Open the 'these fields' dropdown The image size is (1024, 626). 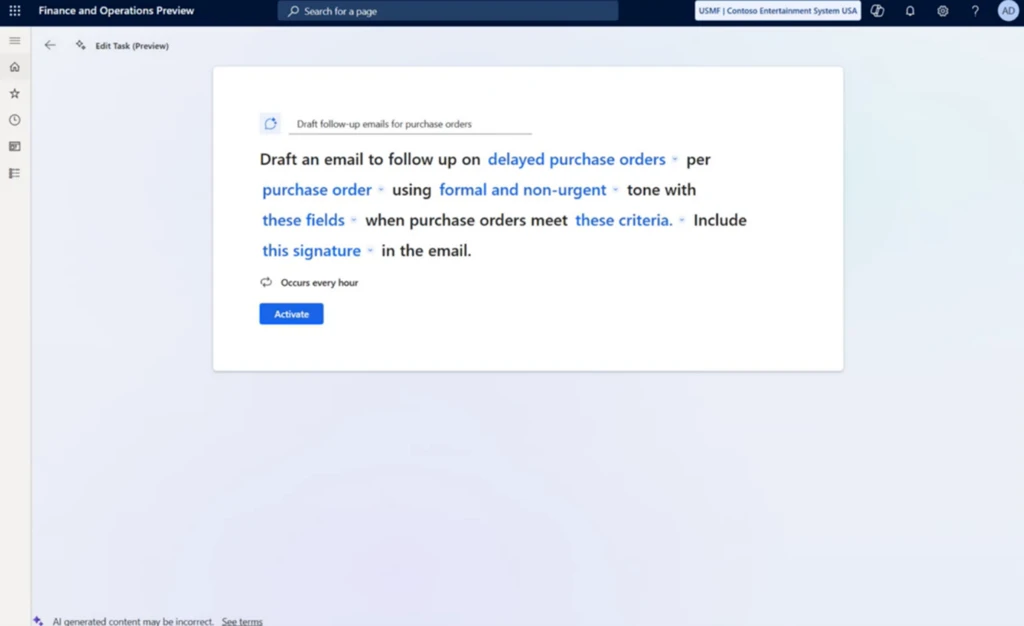[355, 220]
